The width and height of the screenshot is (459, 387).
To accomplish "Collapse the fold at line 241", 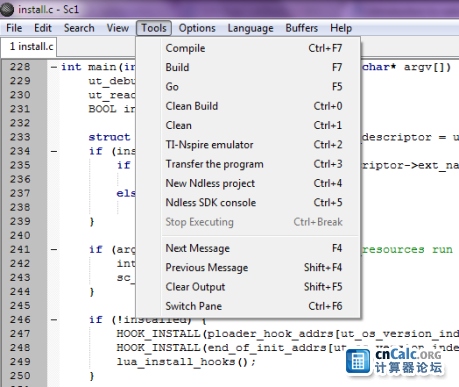I will coord(54,250).
